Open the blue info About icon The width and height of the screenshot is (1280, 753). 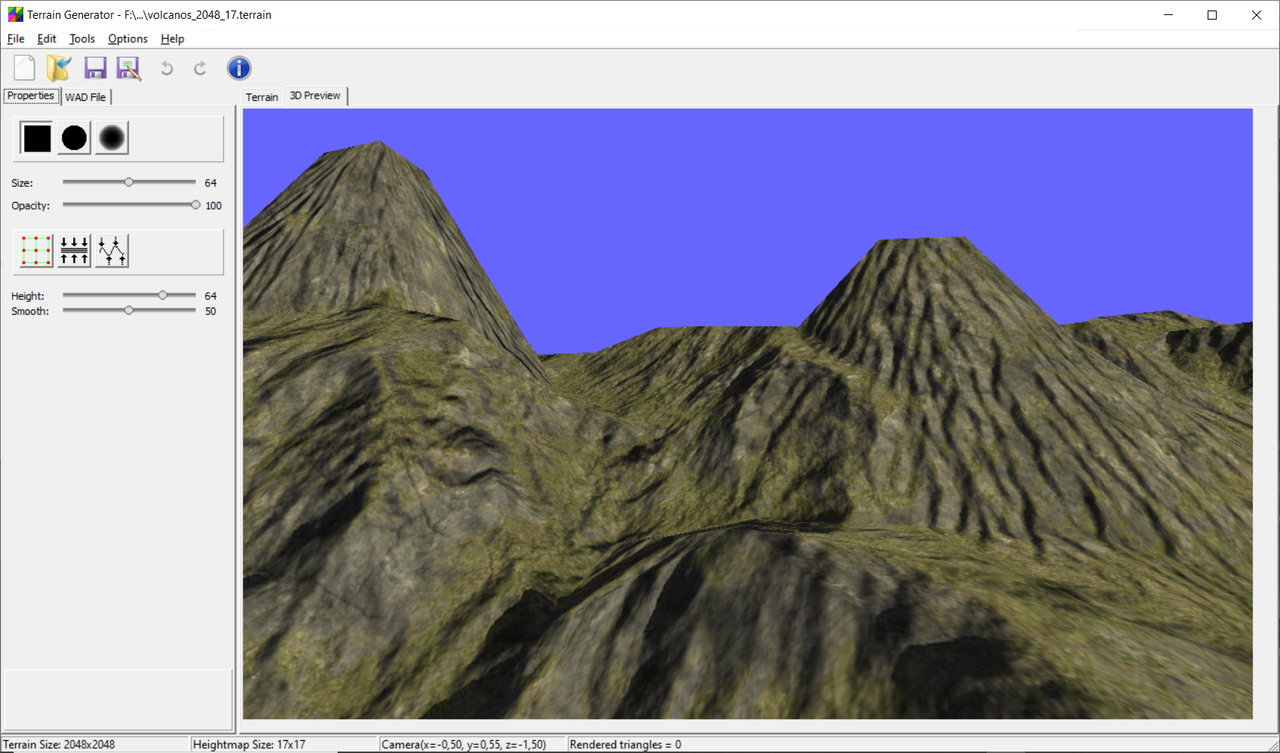pyautogui.click(x=239, y=68)
